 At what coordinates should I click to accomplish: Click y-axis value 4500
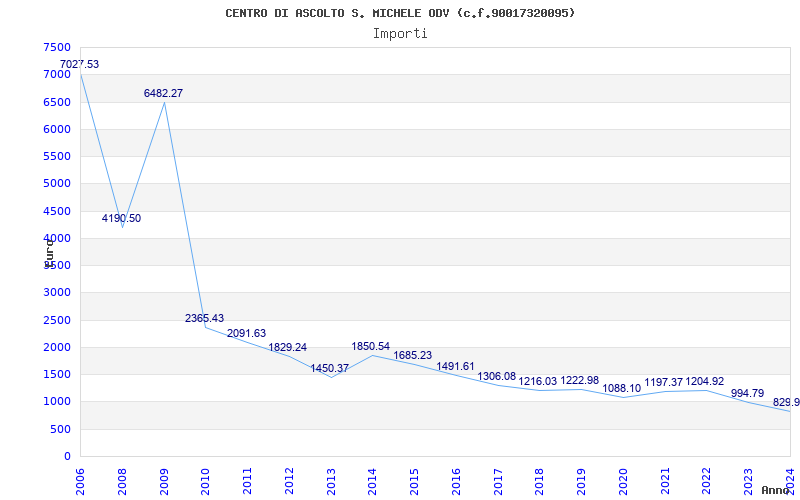pyautogui.click(x=57, y=211)
